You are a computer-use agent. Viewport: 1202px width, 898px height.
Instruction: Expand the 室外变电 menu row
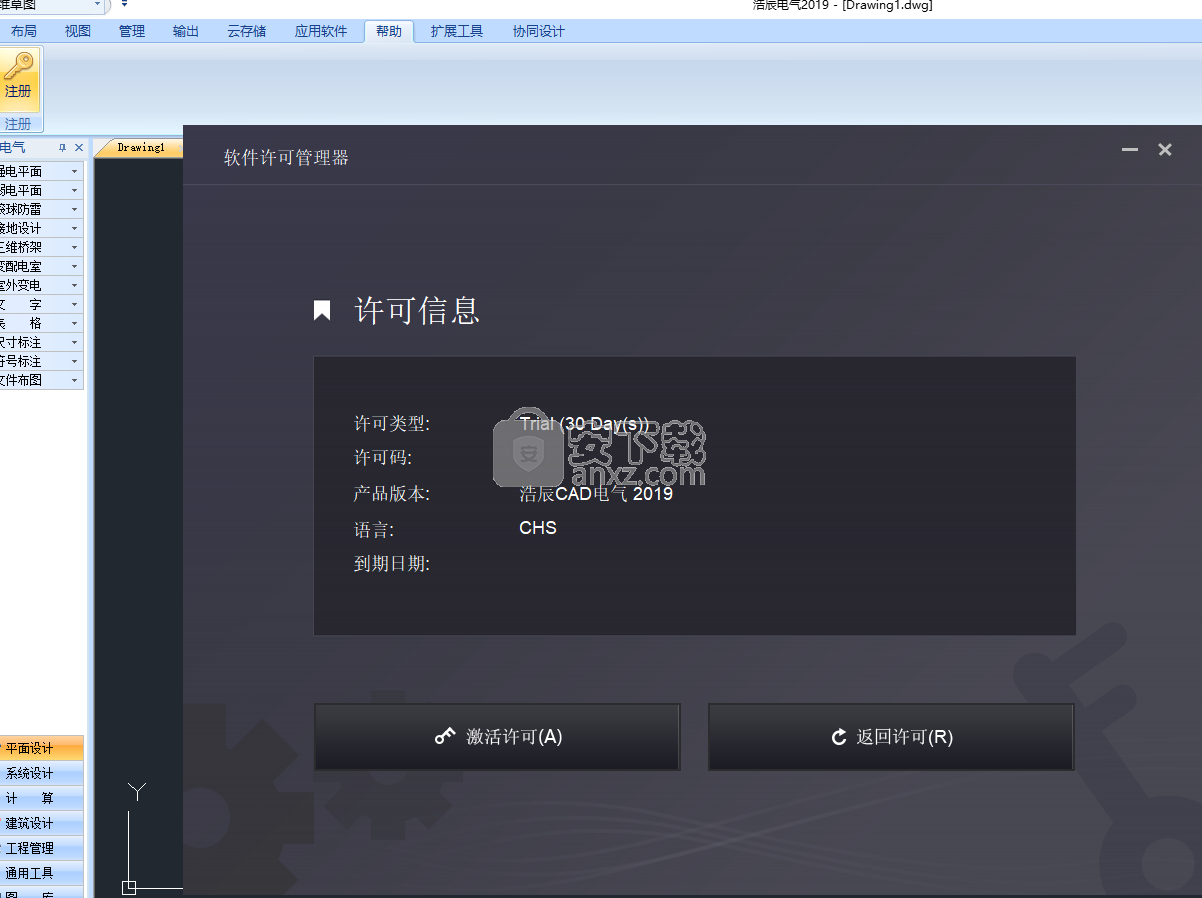tap(41, 285)
